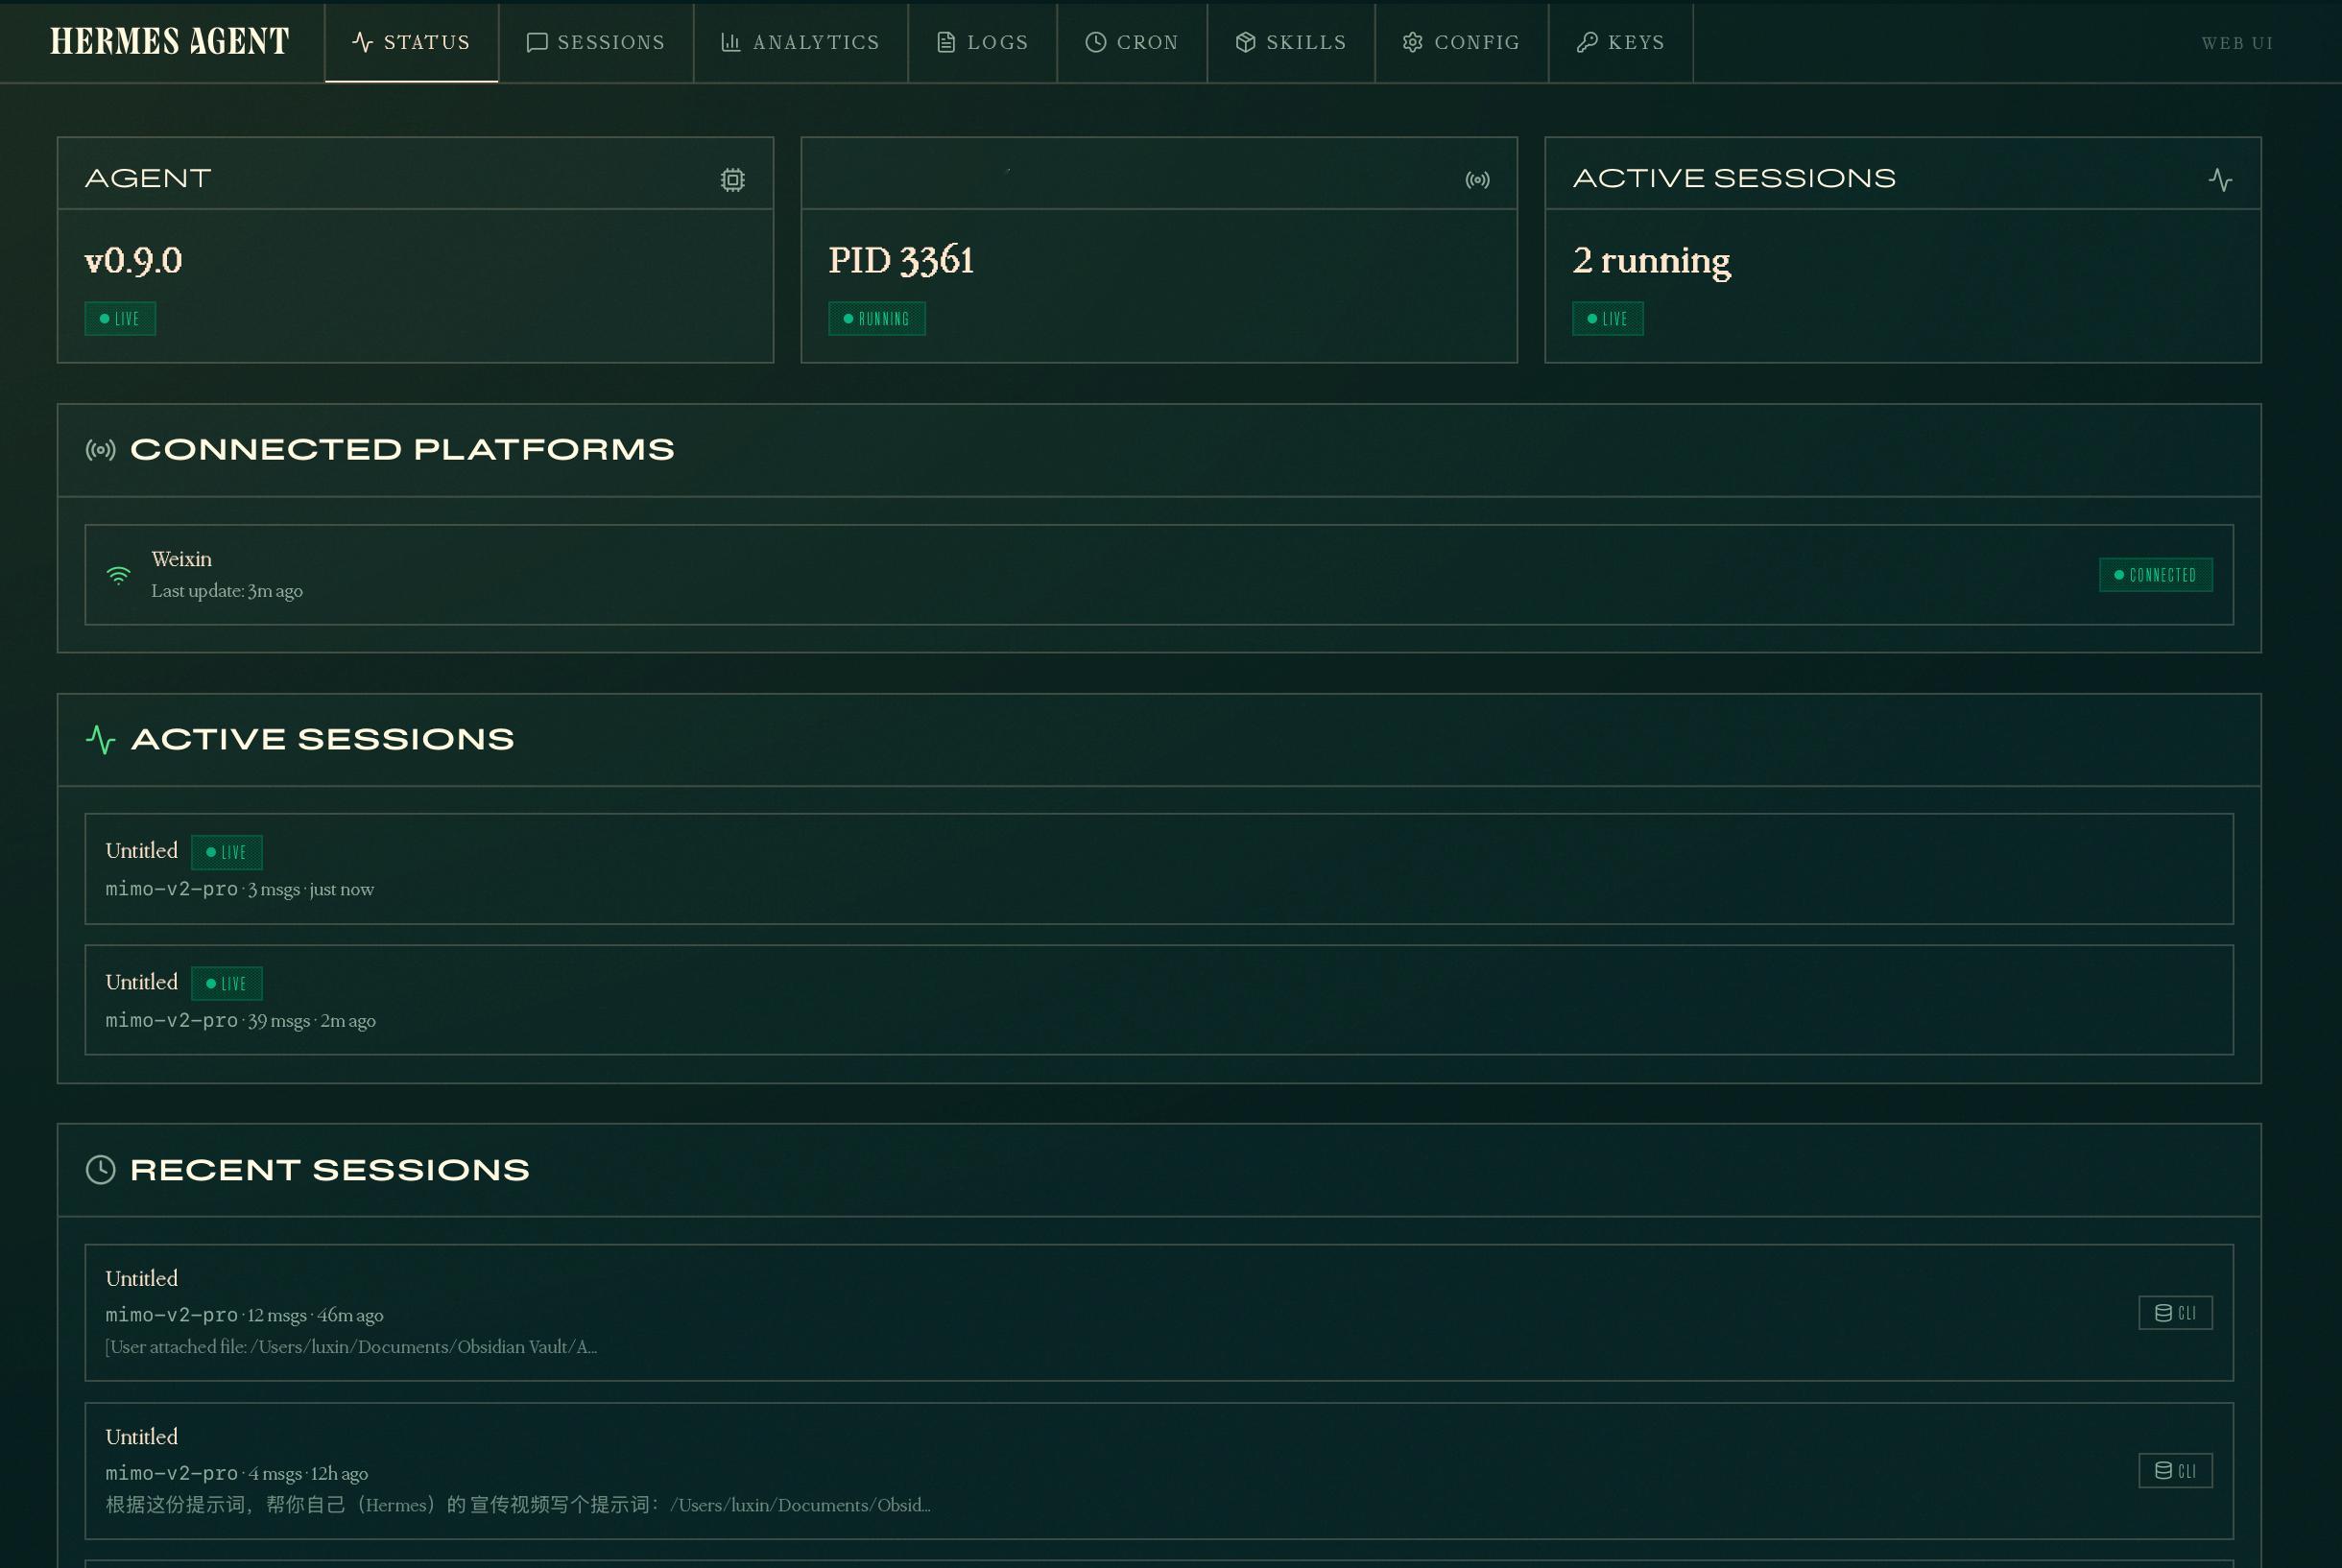
Task: Open the Config tab
Action: click(1461, 42)
